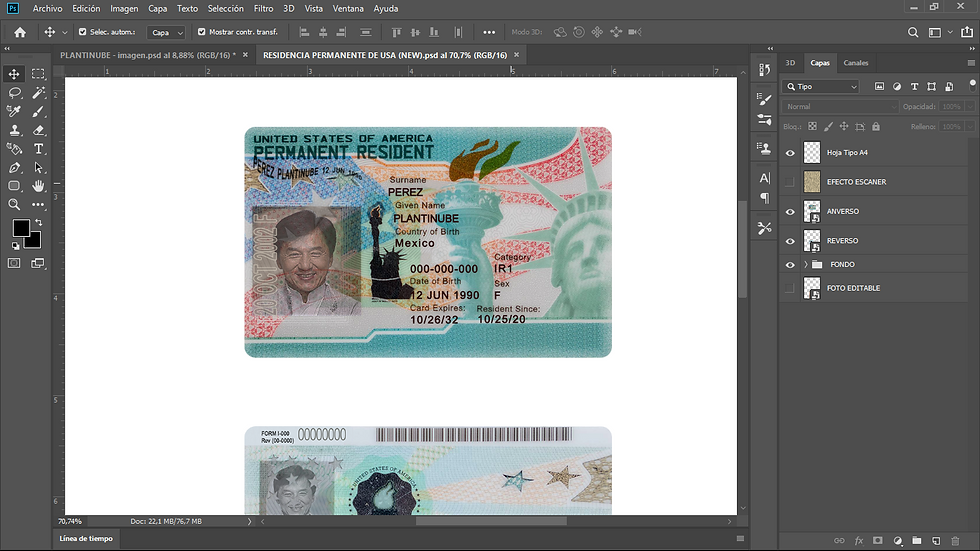Select the Eyedropper tool

click(x=14, y=111)
